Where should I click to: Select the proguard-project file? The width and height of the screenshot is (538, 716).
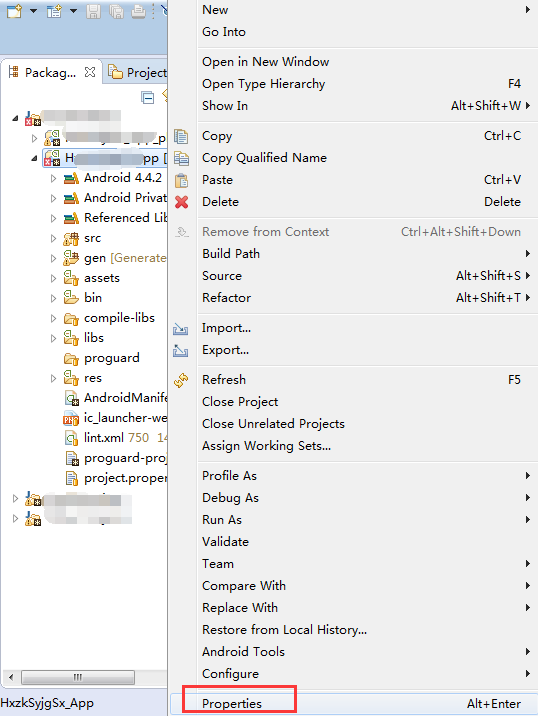[x=116, y=458]
